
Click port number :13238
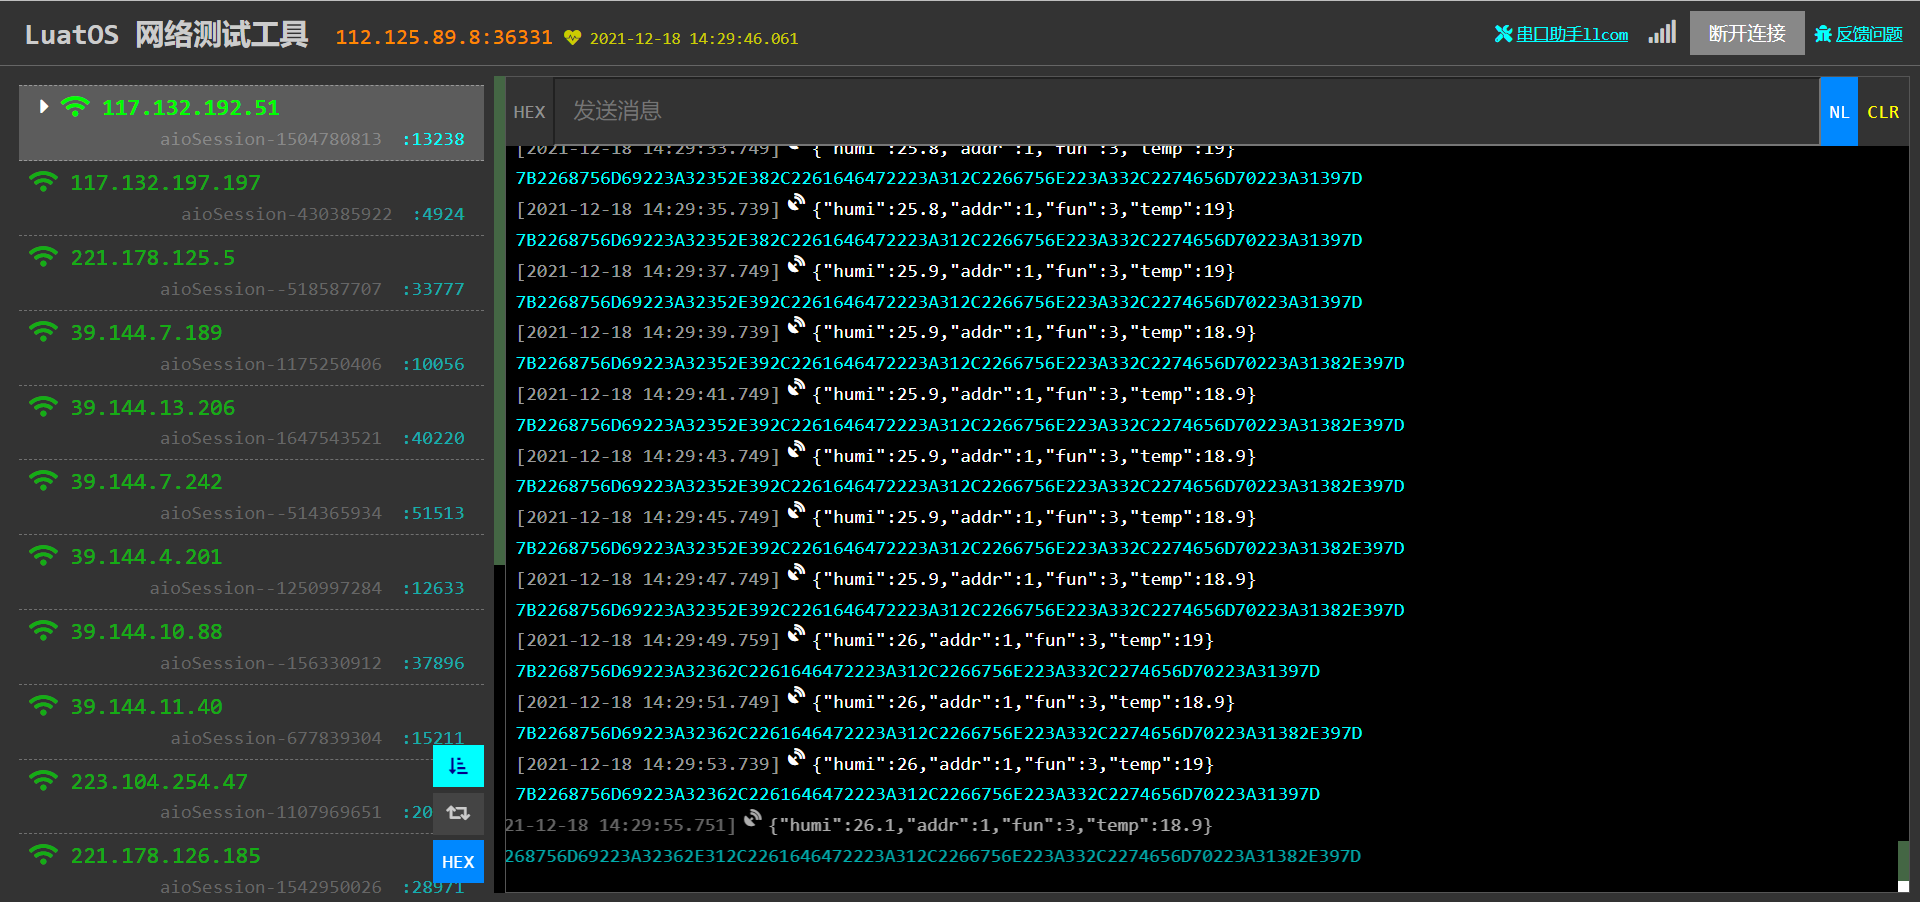tap(433, 139)
